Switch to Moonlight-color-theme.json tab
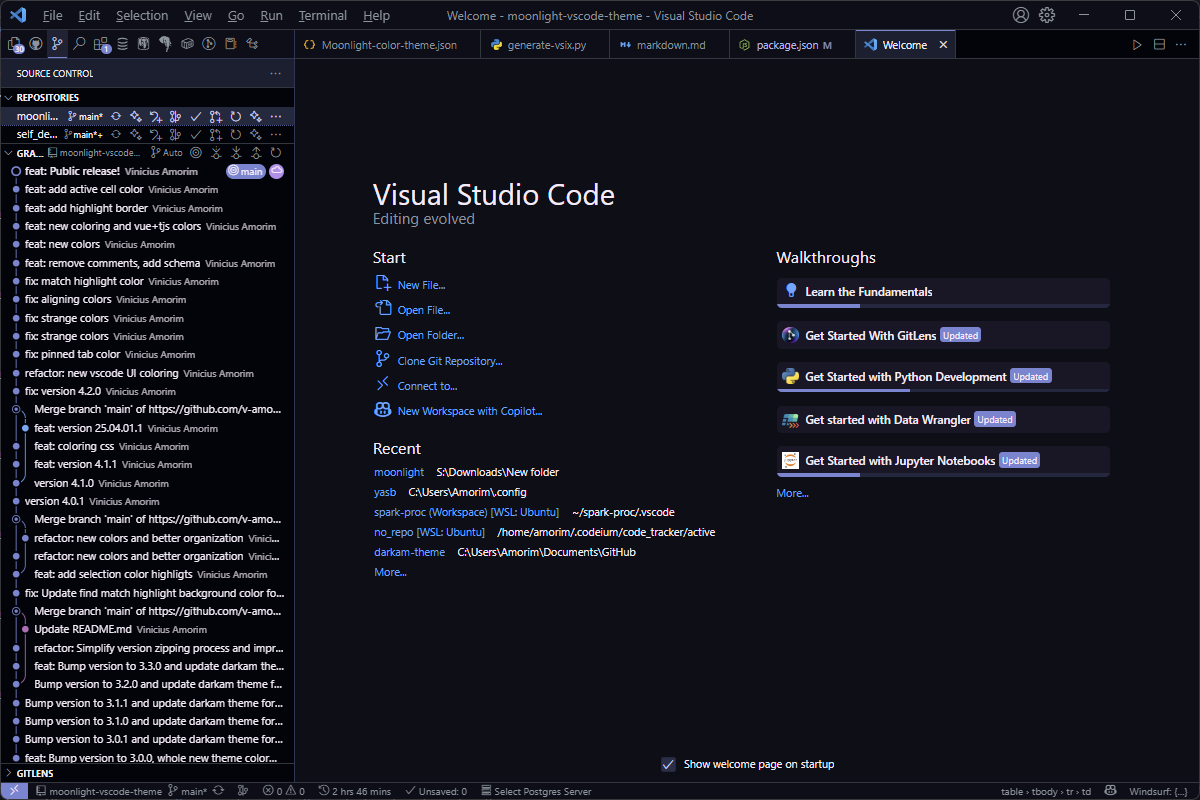Viewport: 1200px width, 800px height. coord(389,45)
